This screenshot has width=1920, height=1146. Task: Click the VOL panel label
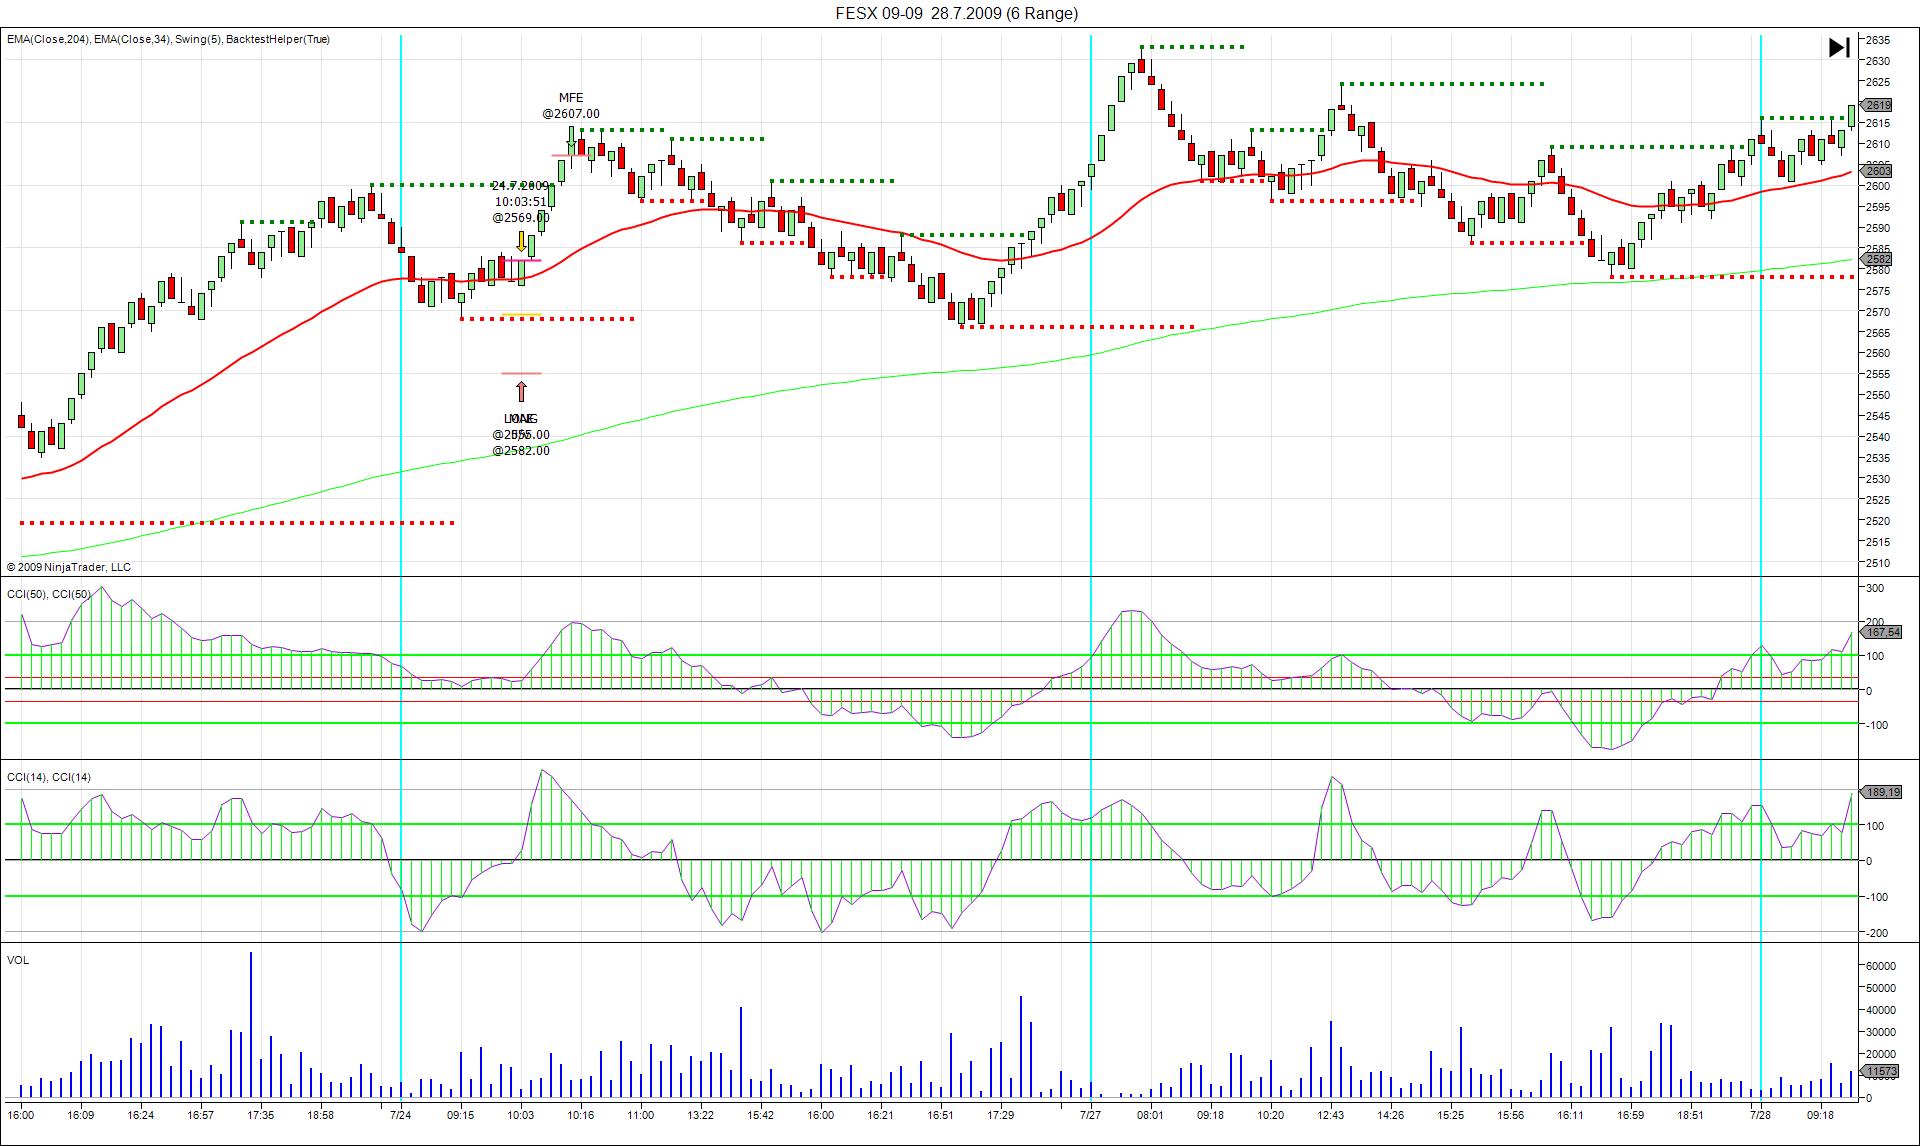[18, 960]
